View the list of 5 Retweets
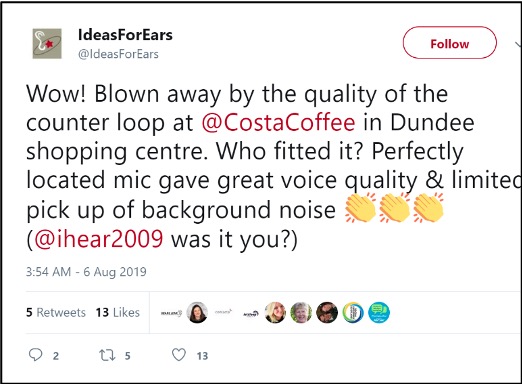522x384 pixels. (x=56, y=312)
